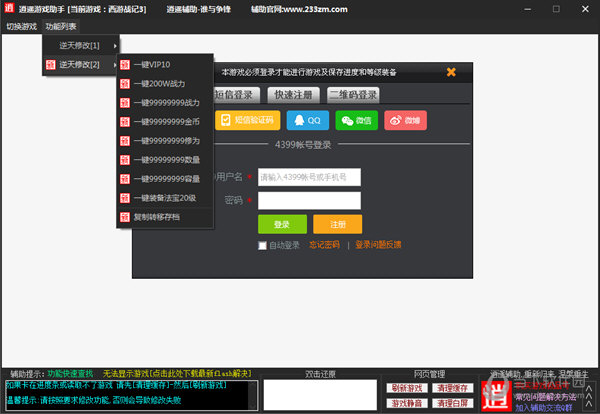Close the login dialog with orange X
The height and width of the screenshot is (414, 600).
coord(451,72)
